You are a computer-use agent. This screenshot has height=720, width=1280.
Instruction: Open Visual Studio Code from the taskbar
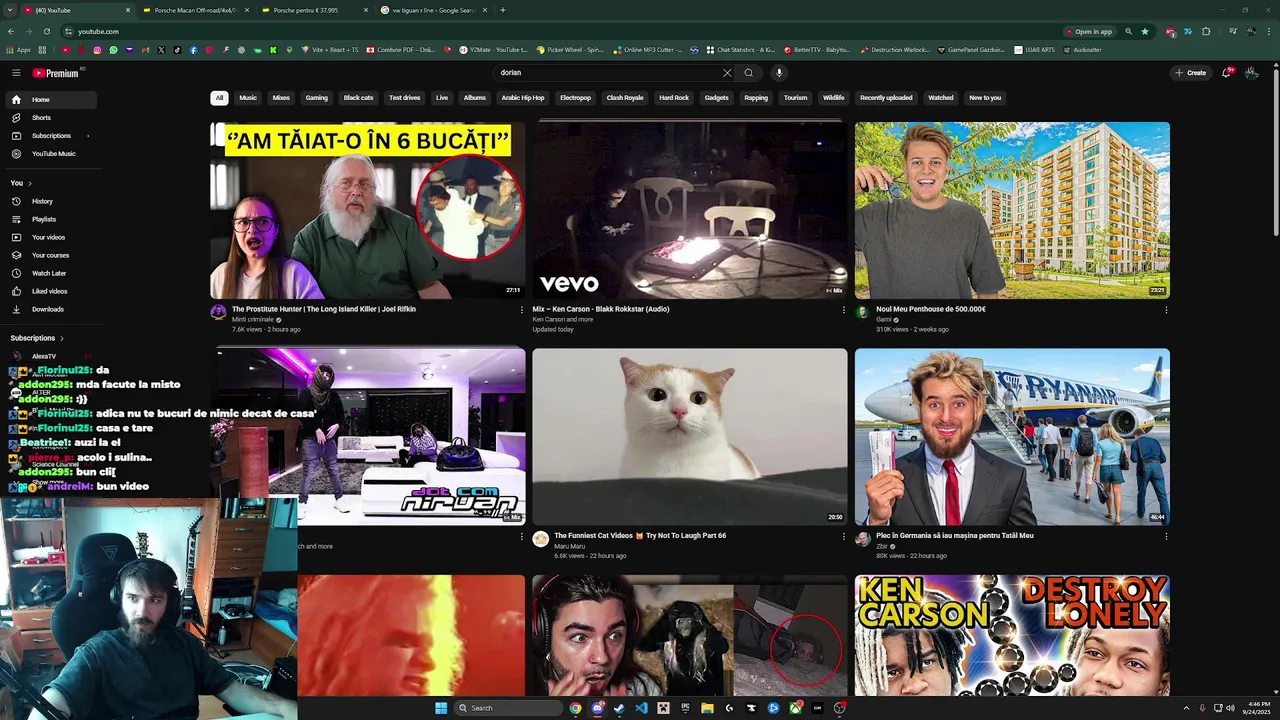click(x=641, y=708)
